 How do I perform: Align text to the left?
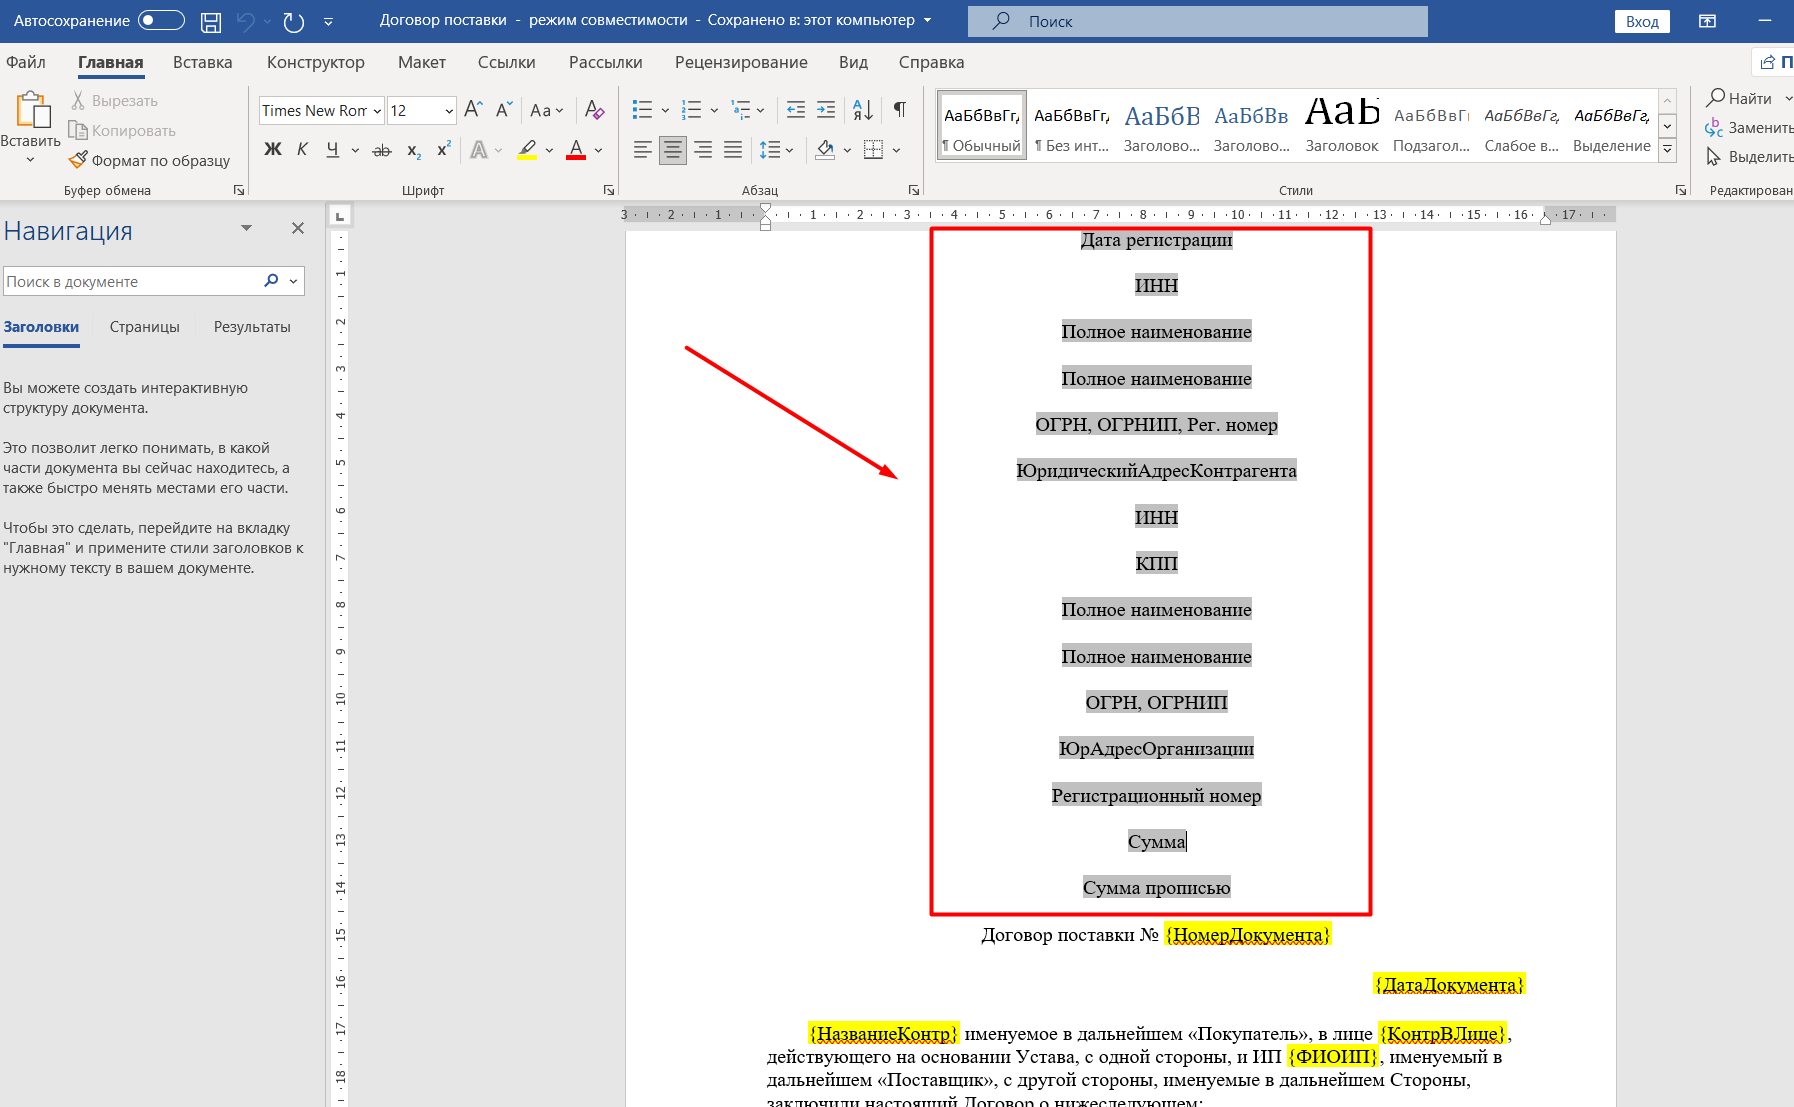643,150
